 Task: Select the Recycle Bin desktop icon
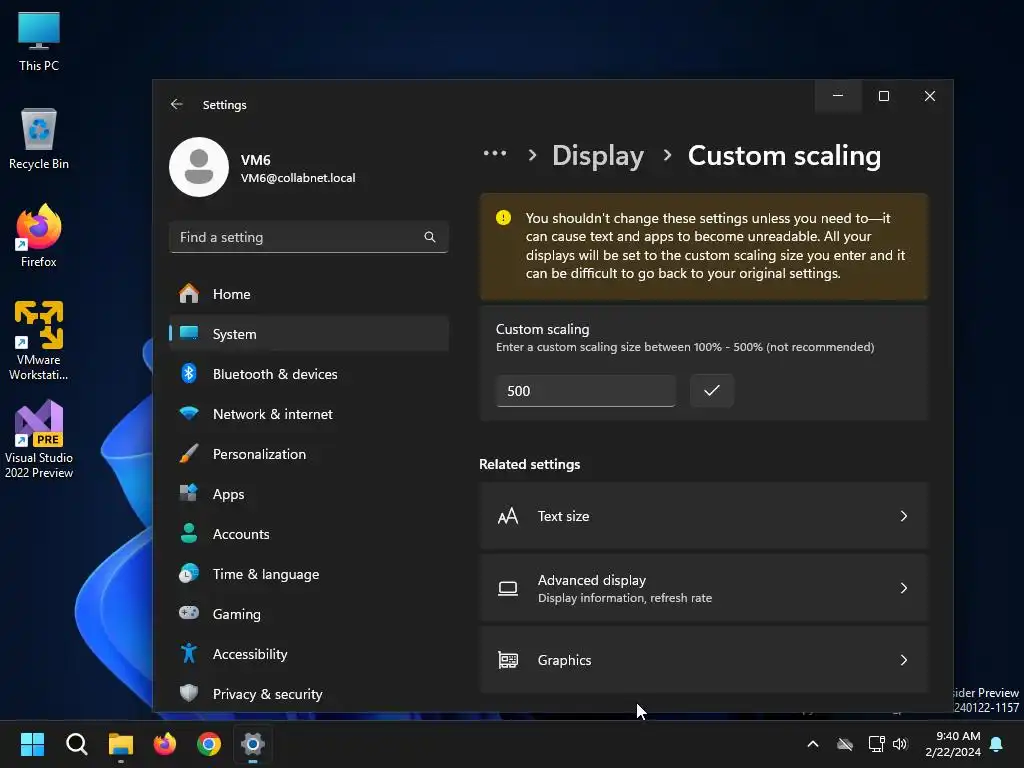point(39,139)
